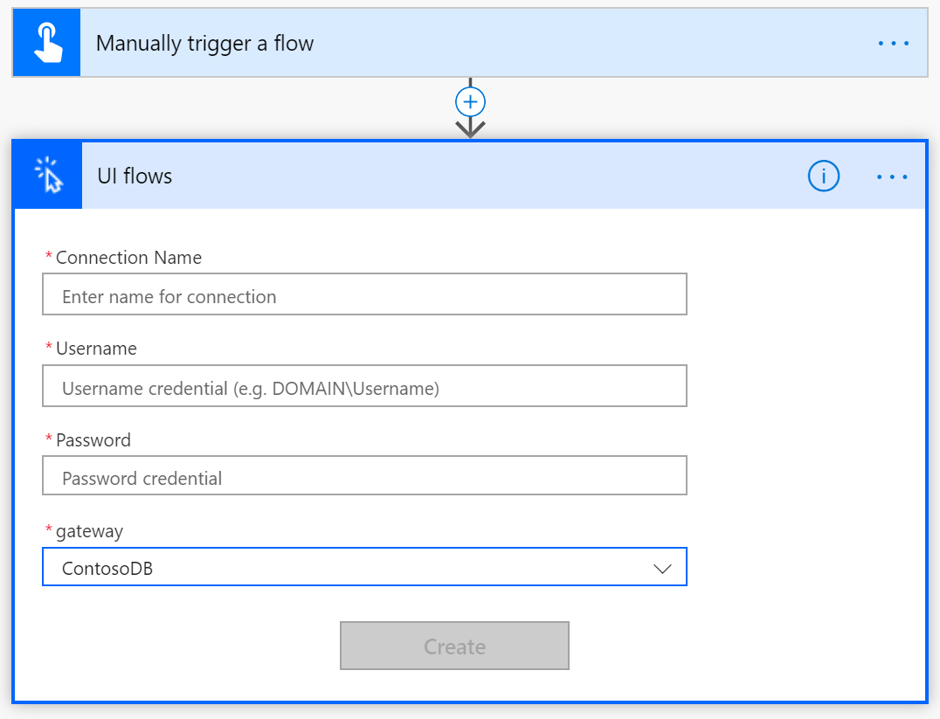
Task: Insert a new step with plus icon
Action: 470,102
